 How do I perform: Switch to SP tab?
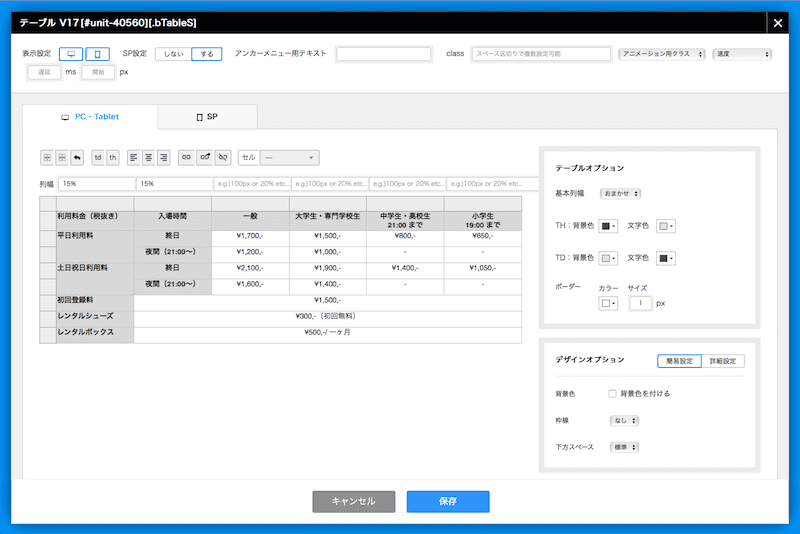tap(207, 117)
